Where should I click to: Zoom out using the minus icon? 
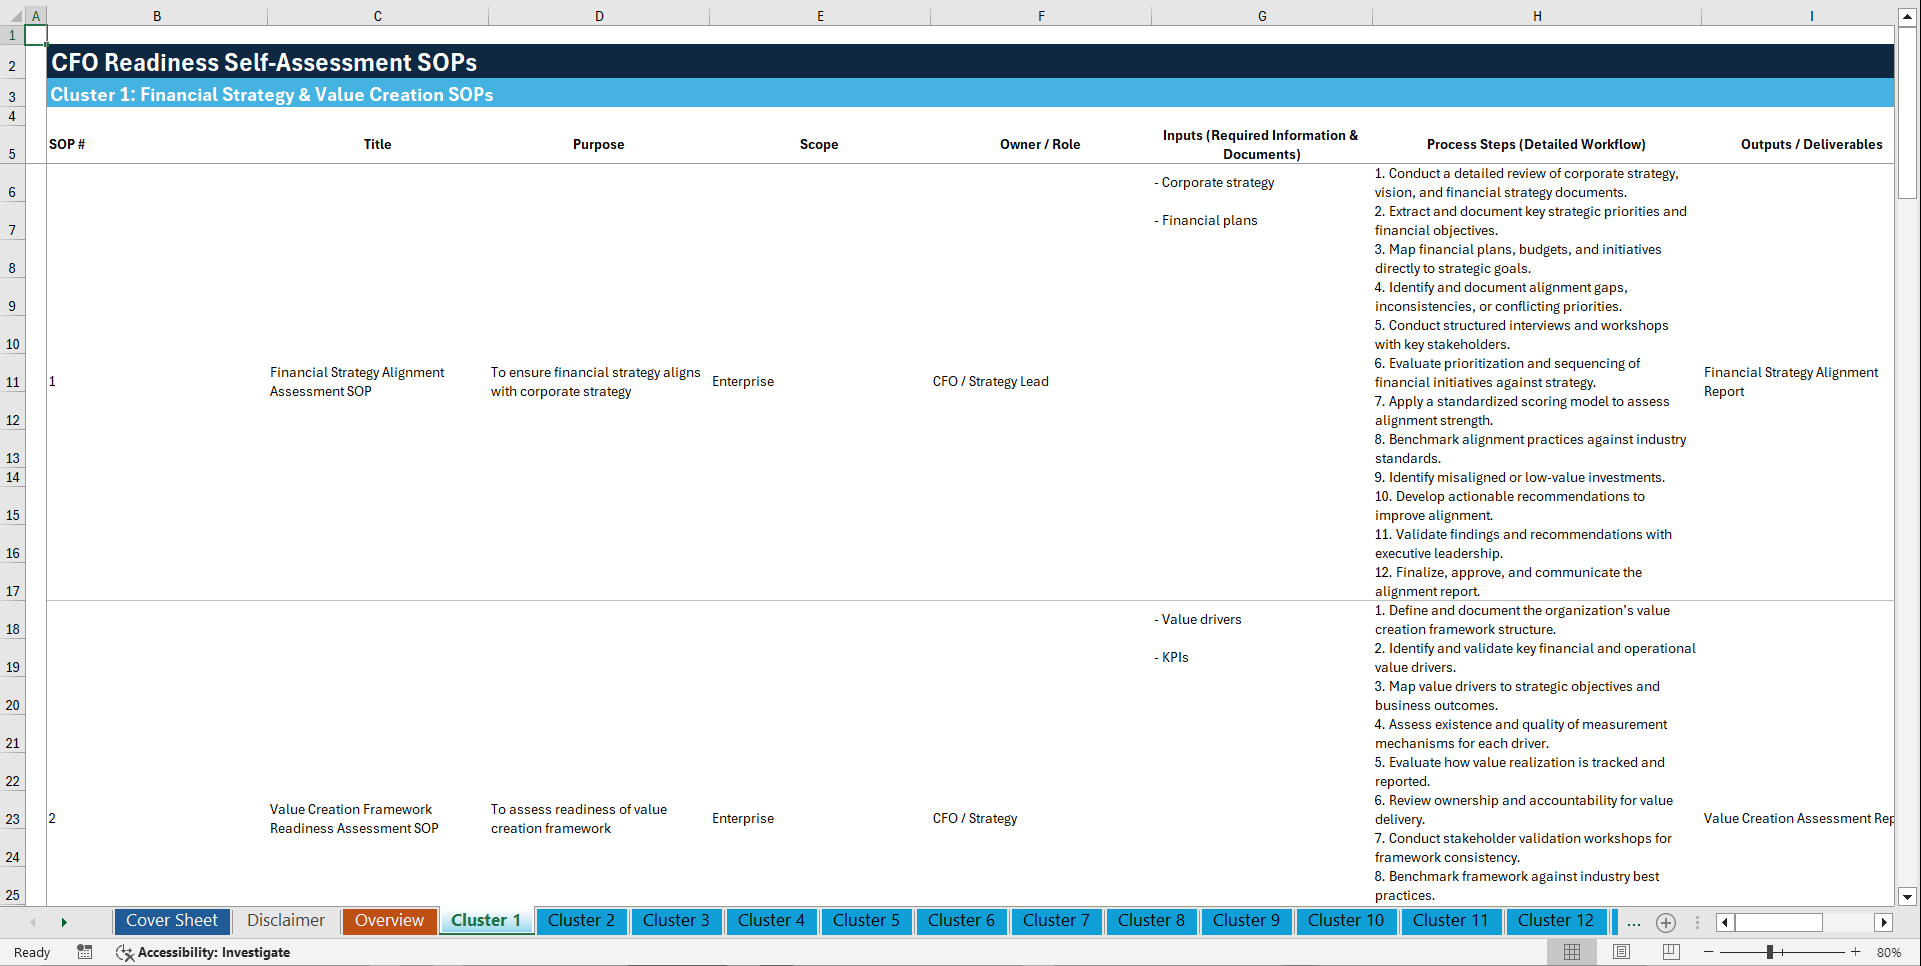[x=1709, y=952]
